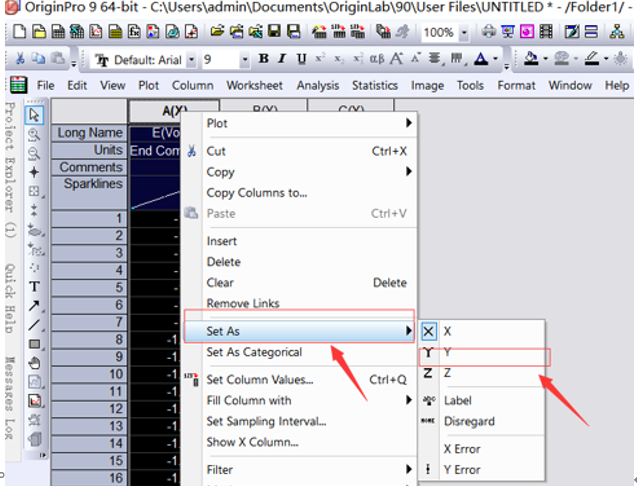Open the font color dropdown arrow
Viewport: 637px width, 486px height.
[x=495, y=59]
